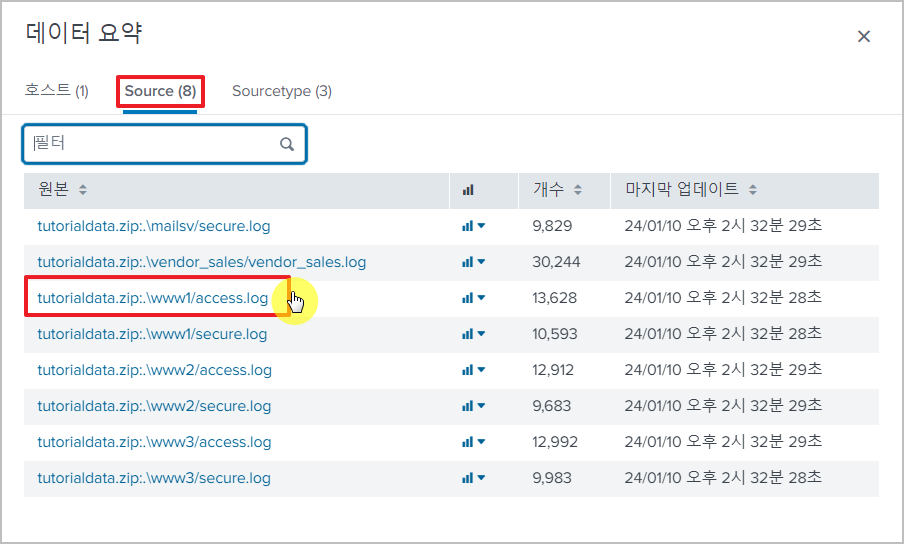The width and height of the screenshot is (904, 544).
Task: Focus the 필터 search field
Action: pos(164,143)
